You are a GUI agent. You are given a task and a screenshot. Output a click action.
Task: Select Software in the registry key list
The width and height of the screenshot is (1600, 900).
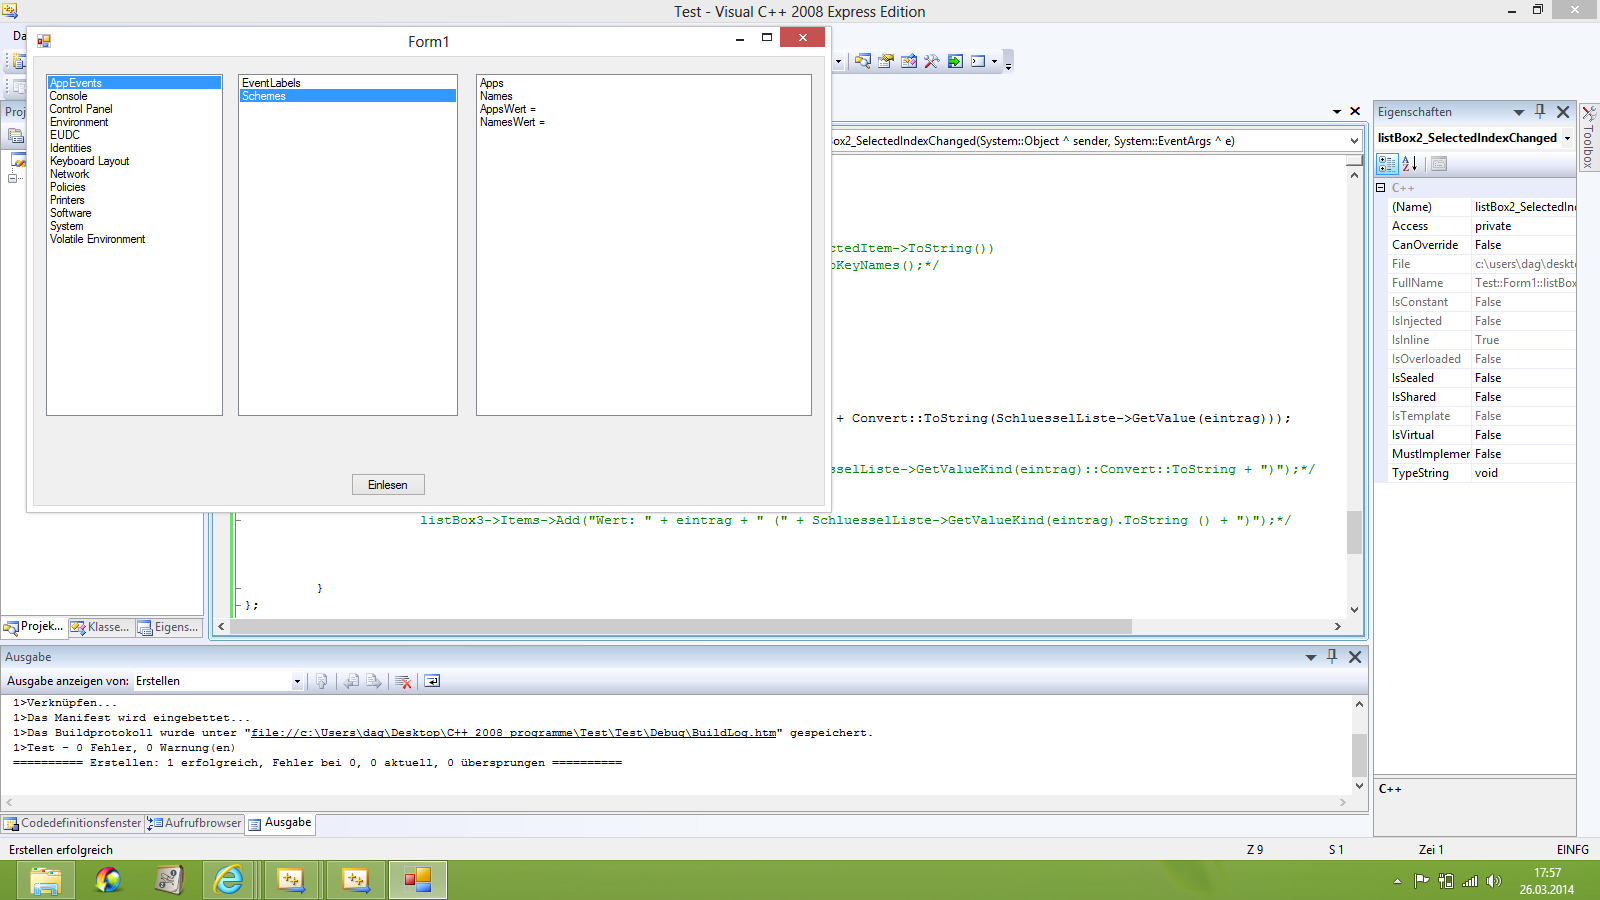134,213
